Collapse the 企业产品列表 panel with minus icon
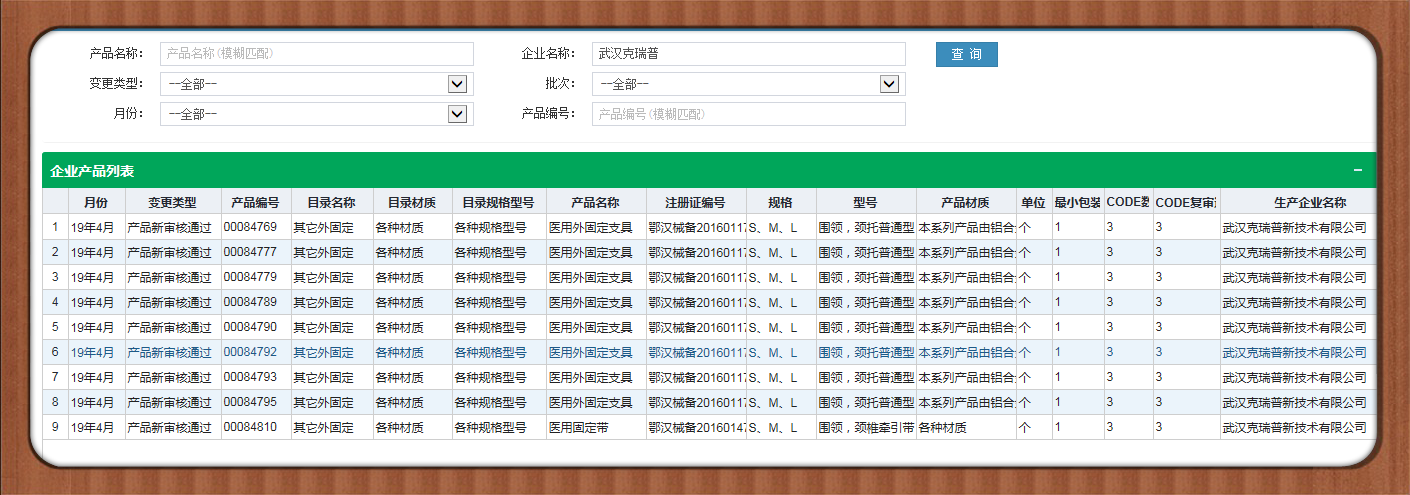 pos(1357,171)
